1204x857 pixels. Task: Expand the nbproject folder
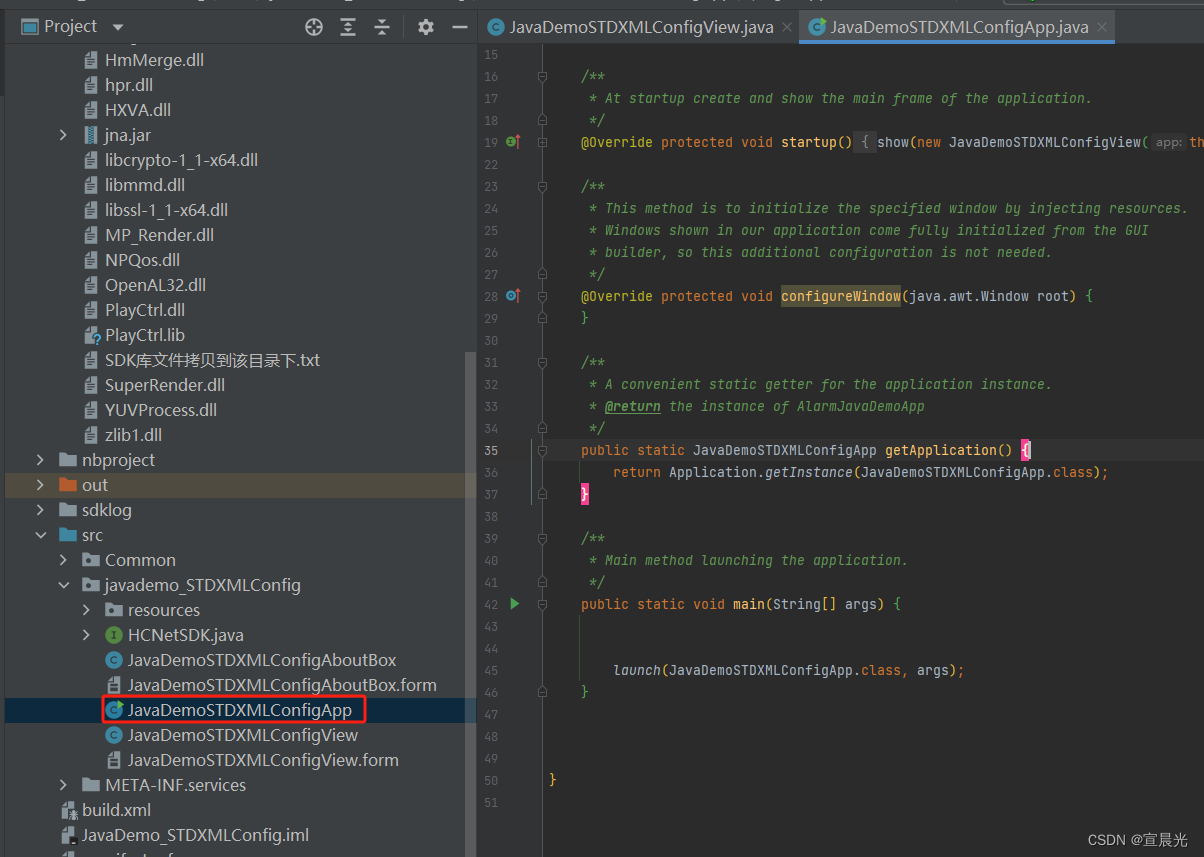[x=41, y=460]
